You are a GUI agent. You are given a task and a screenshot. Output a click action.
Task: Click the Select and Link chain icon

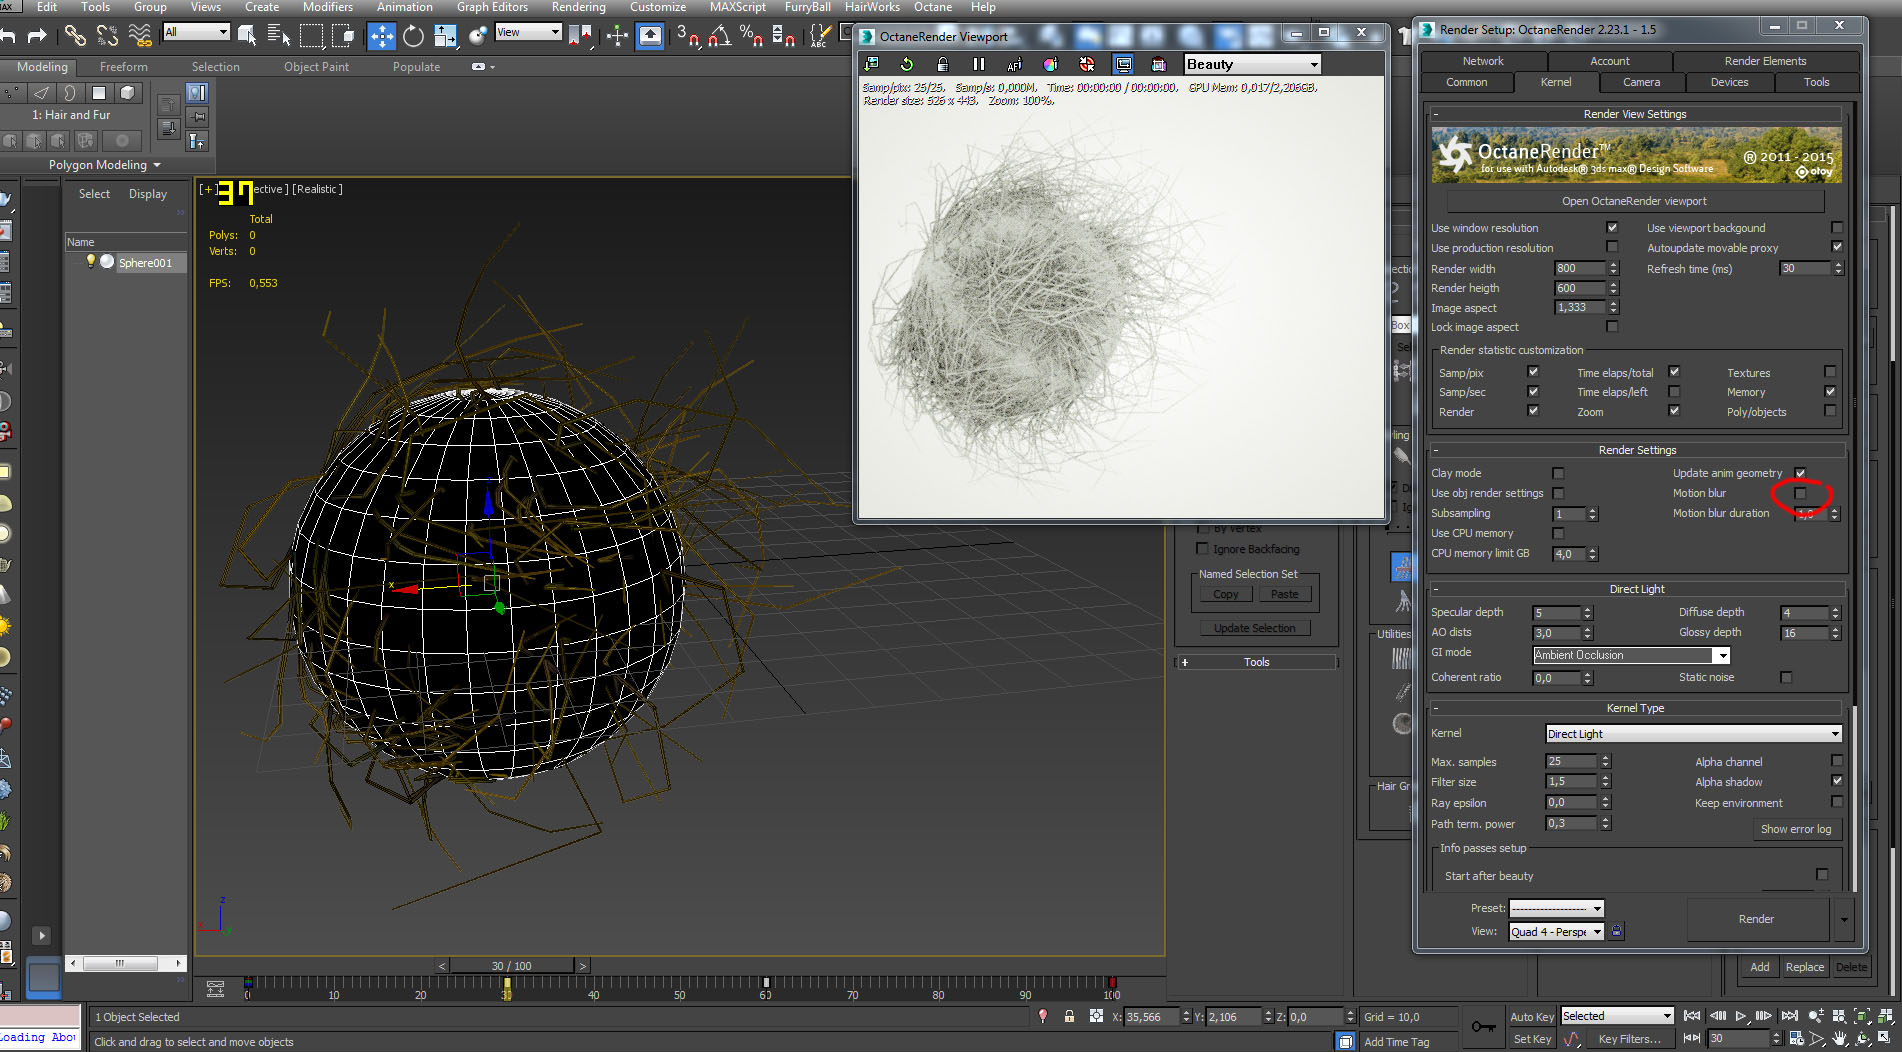[x=75, y=37]
